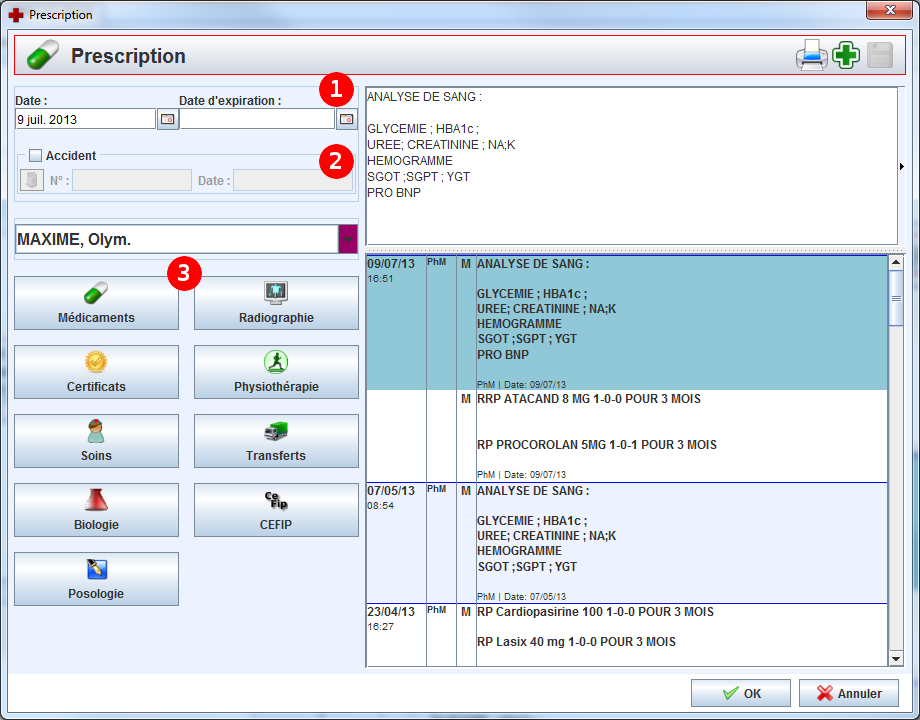Expand the side panel arrow beside text area
The width and height of the screenshot is (920, 720).
pyautogui.click(x=902, y=166)
